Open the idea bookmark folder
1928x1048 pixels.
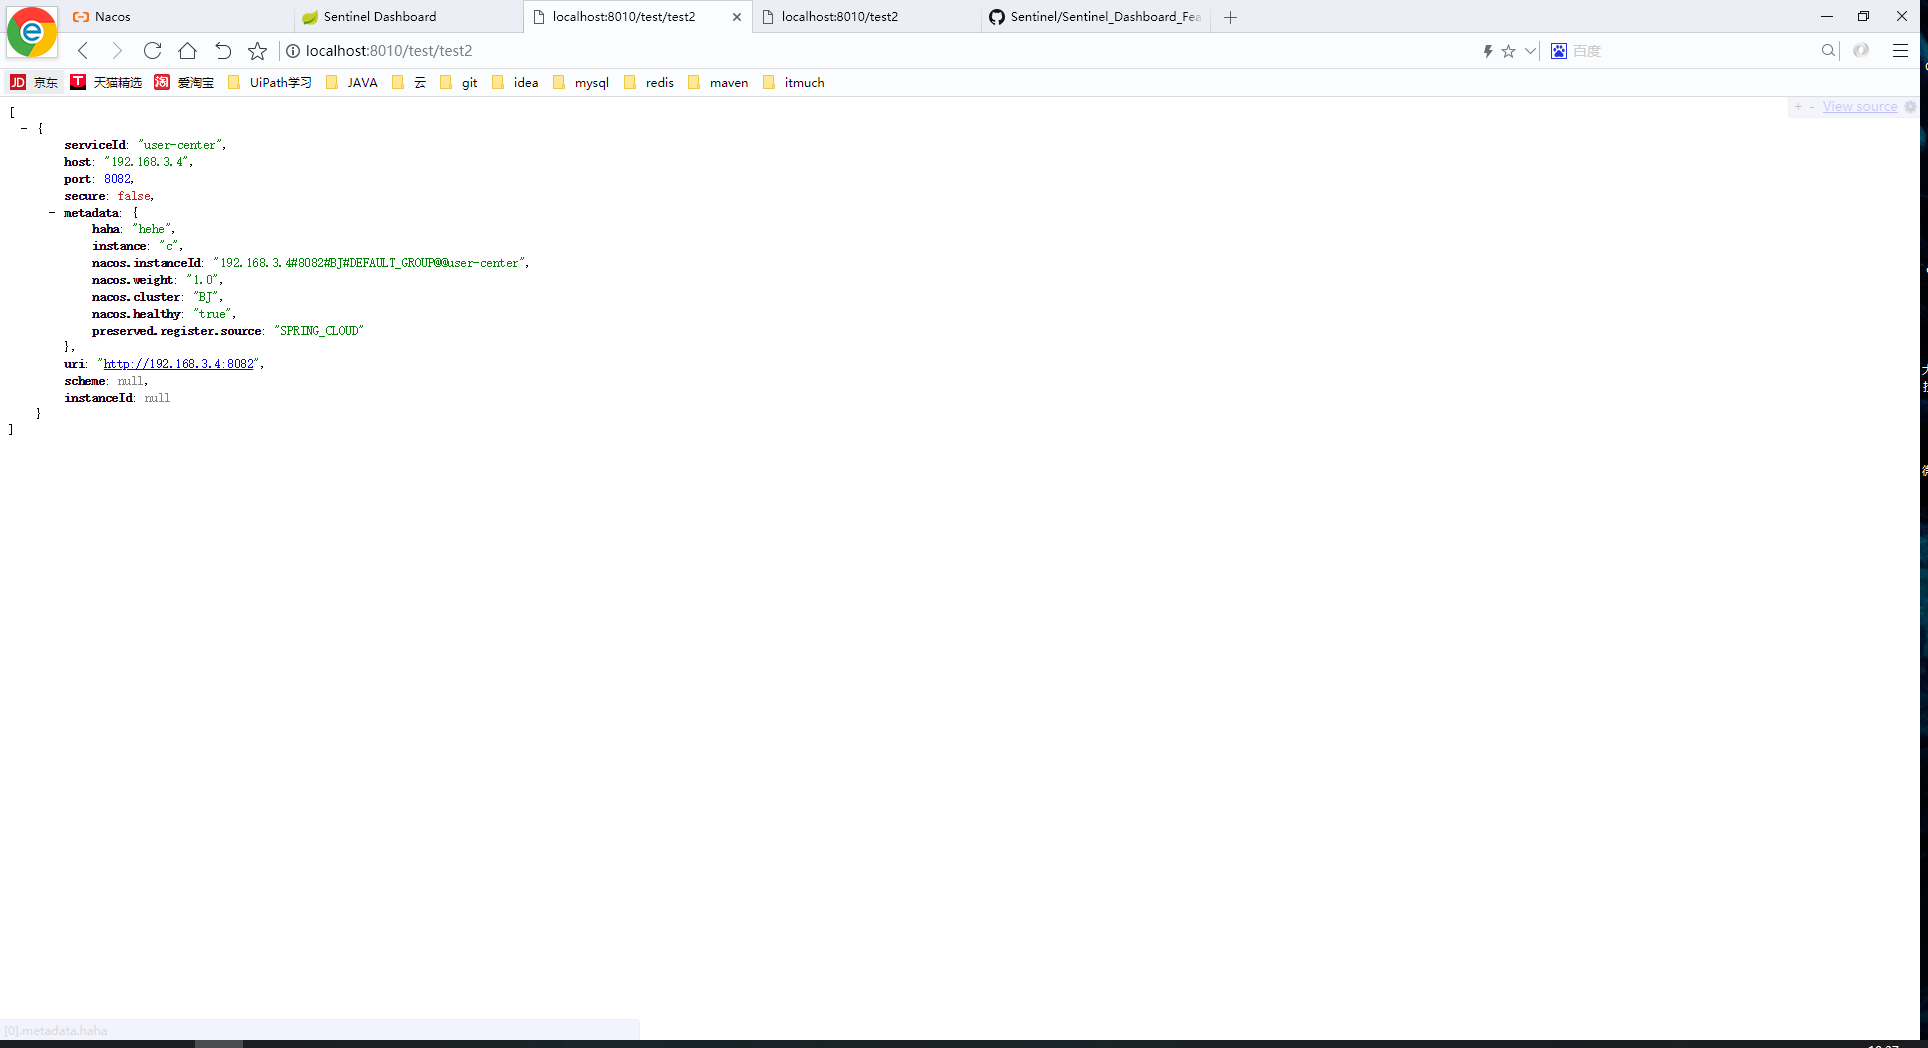[x=516, y=83]
